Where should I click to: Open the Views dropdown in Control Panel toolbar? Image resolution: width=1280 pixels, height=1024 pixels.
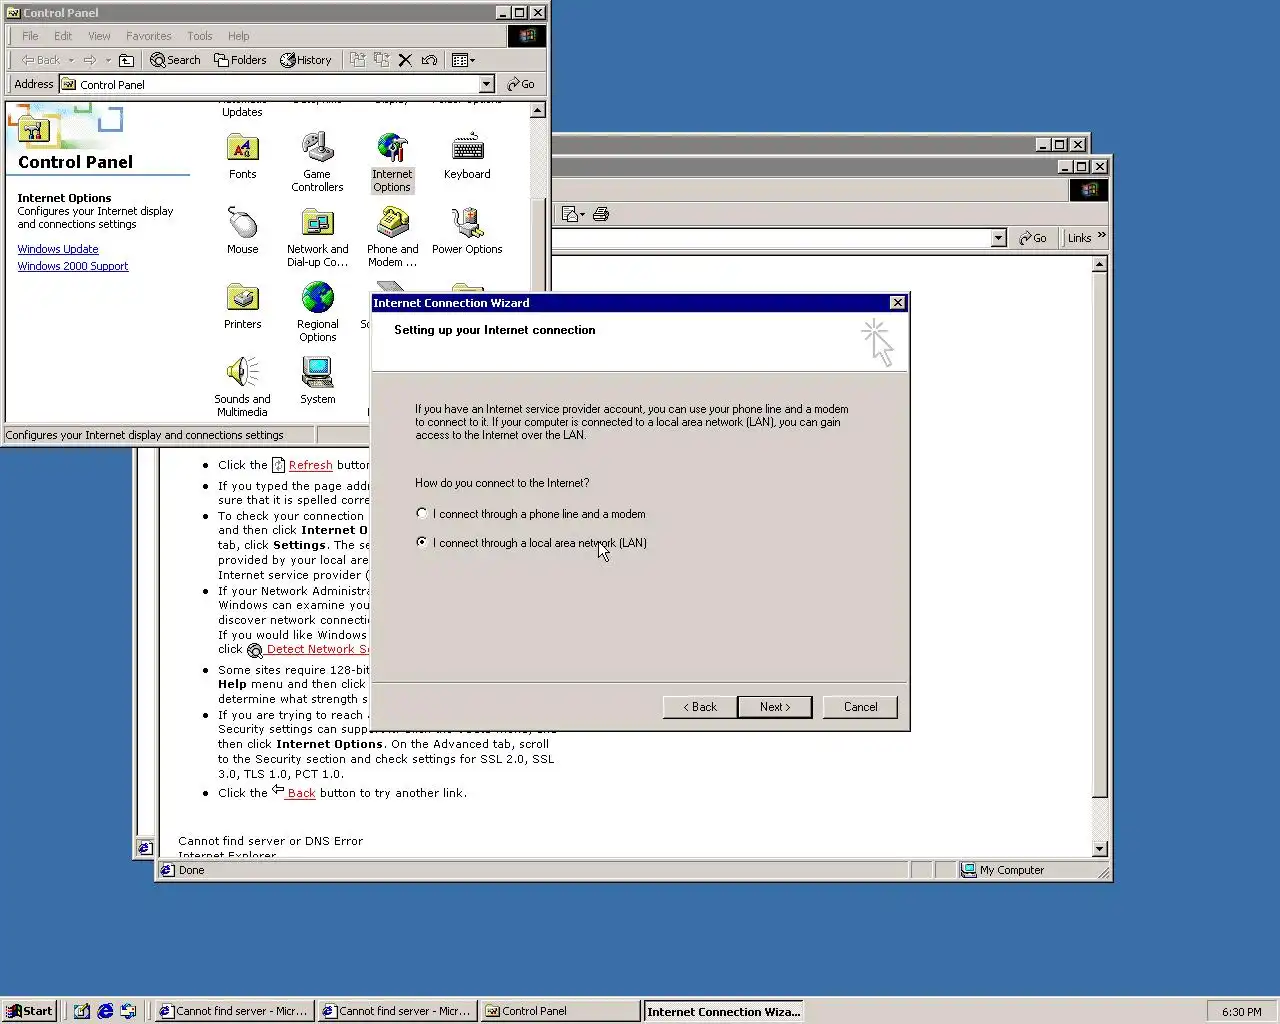[463, 60]
